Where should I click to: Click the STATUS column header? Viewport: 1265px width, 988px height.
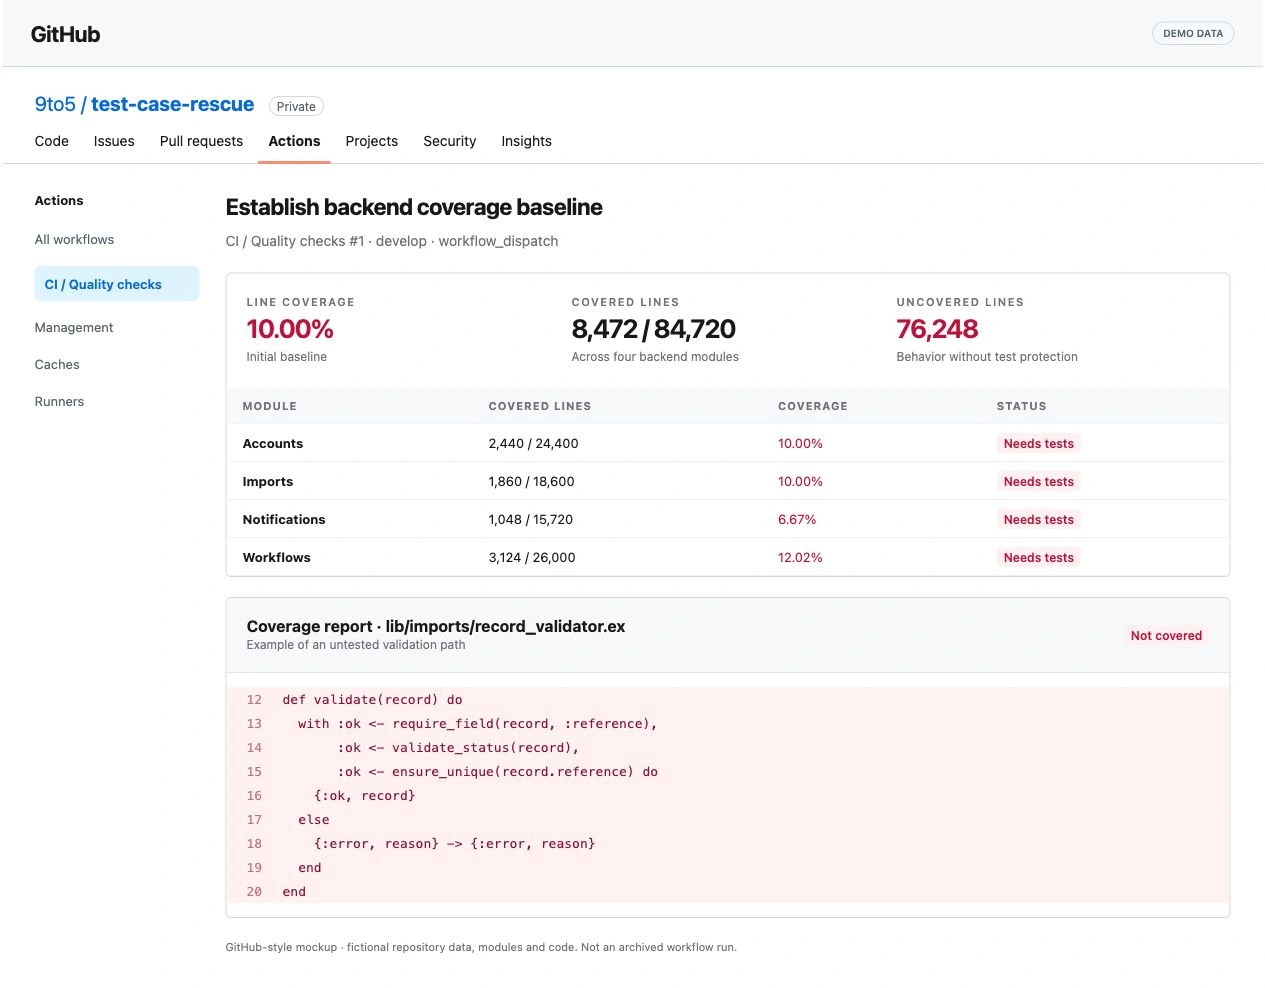coord(1022,406)
